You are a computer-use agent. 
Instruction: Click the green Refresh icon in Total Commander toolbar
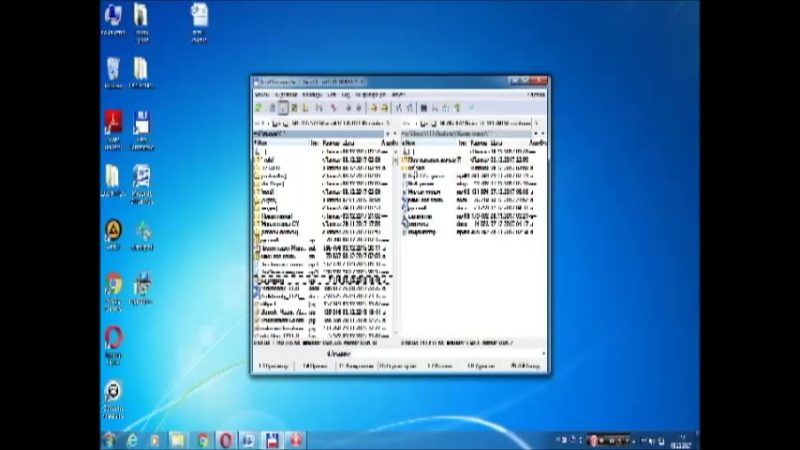coord(259,108)
